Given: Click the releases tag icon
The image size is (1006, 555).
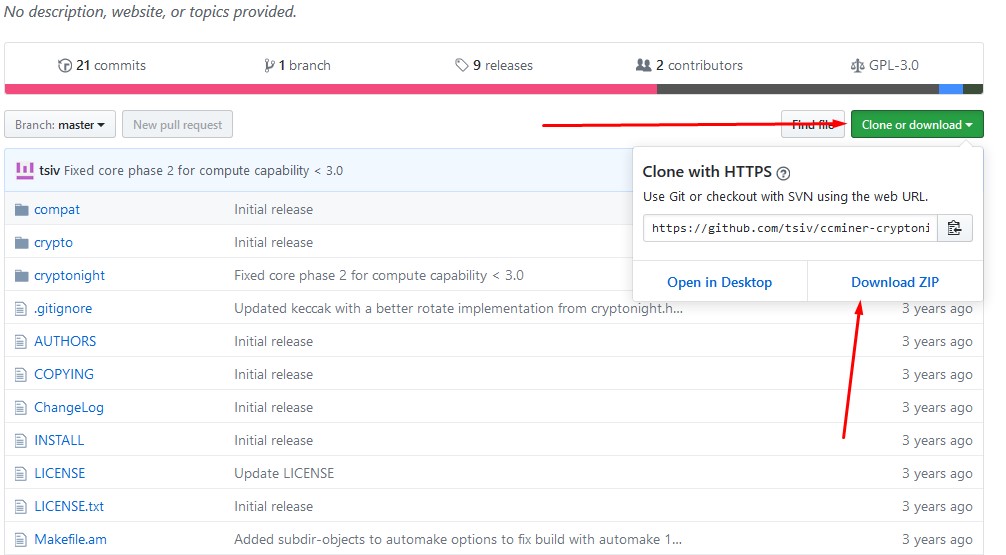Looking at the screenshot, I should 461,65.
